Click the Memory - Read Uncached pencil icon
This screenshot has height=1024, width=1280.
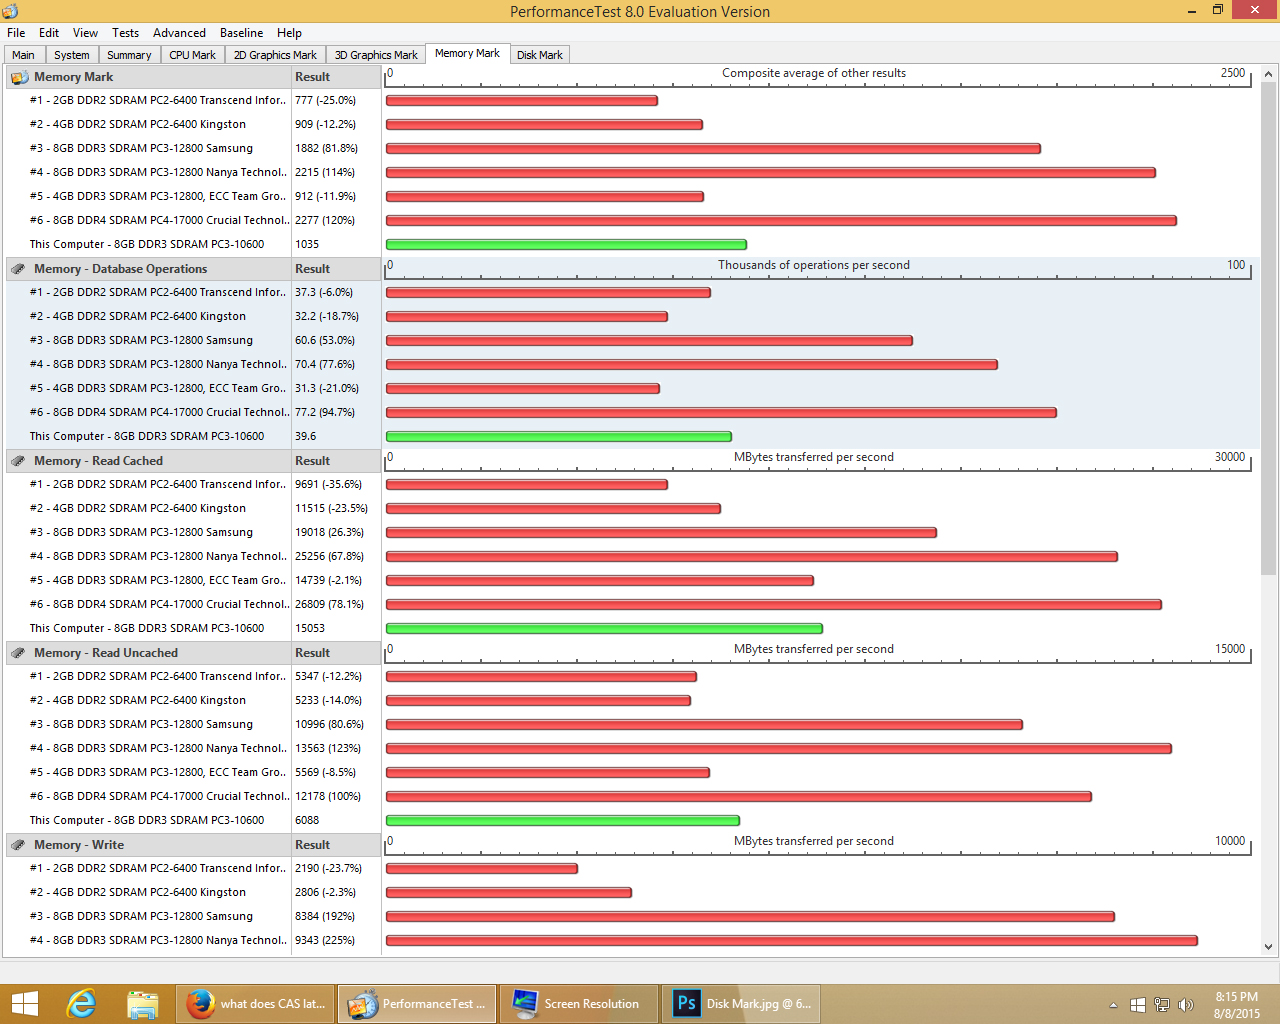[x=19, y=653]
